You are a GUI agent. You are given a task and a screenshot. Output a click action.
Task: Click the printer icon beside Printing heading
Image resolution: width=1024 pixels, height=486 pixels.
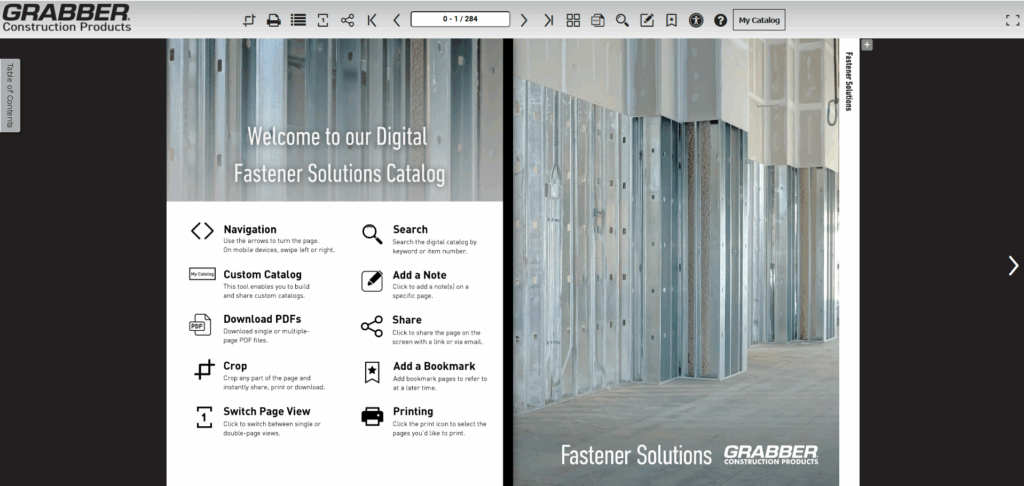[372, 416]
